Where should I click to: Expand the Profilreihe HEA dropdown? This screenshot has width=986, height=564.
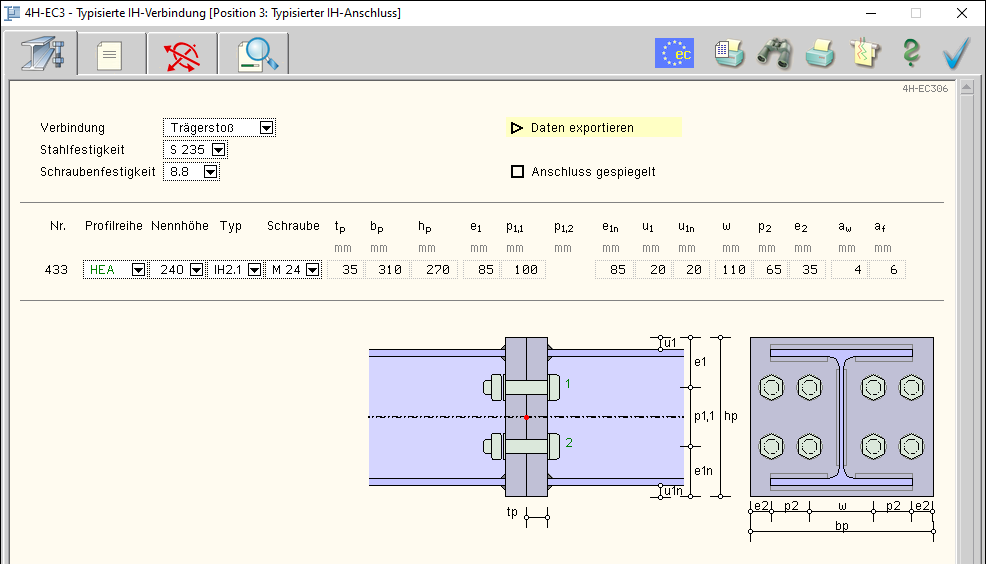point(137,270)
